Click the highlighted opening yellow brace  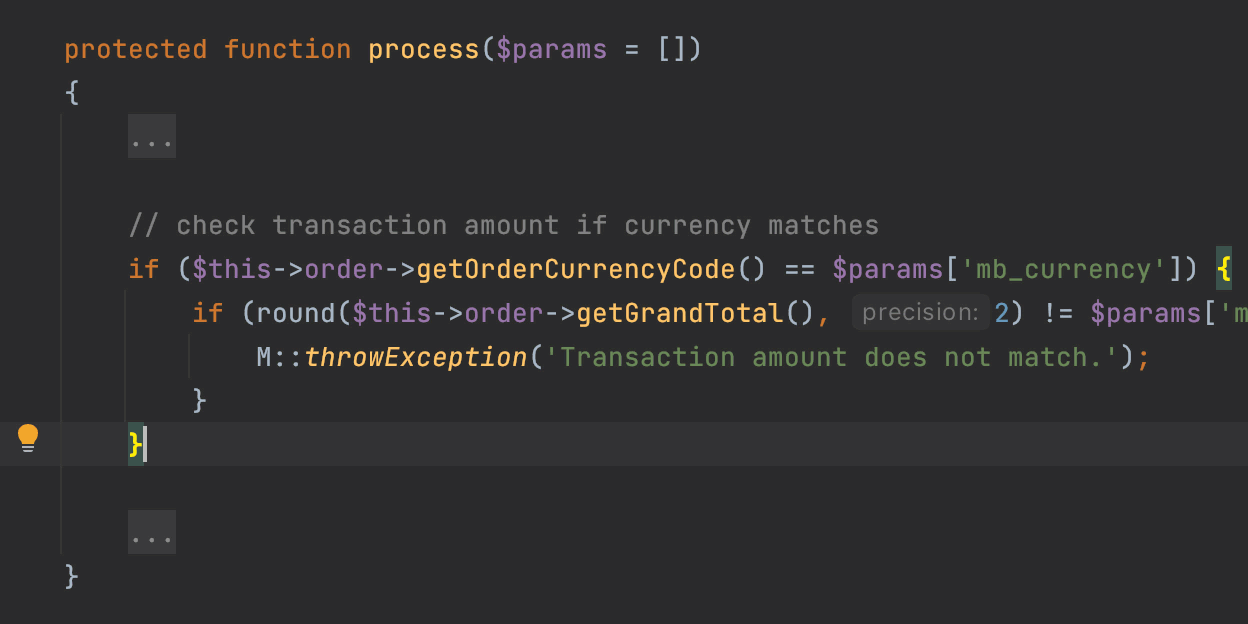tap(1223, 269)
